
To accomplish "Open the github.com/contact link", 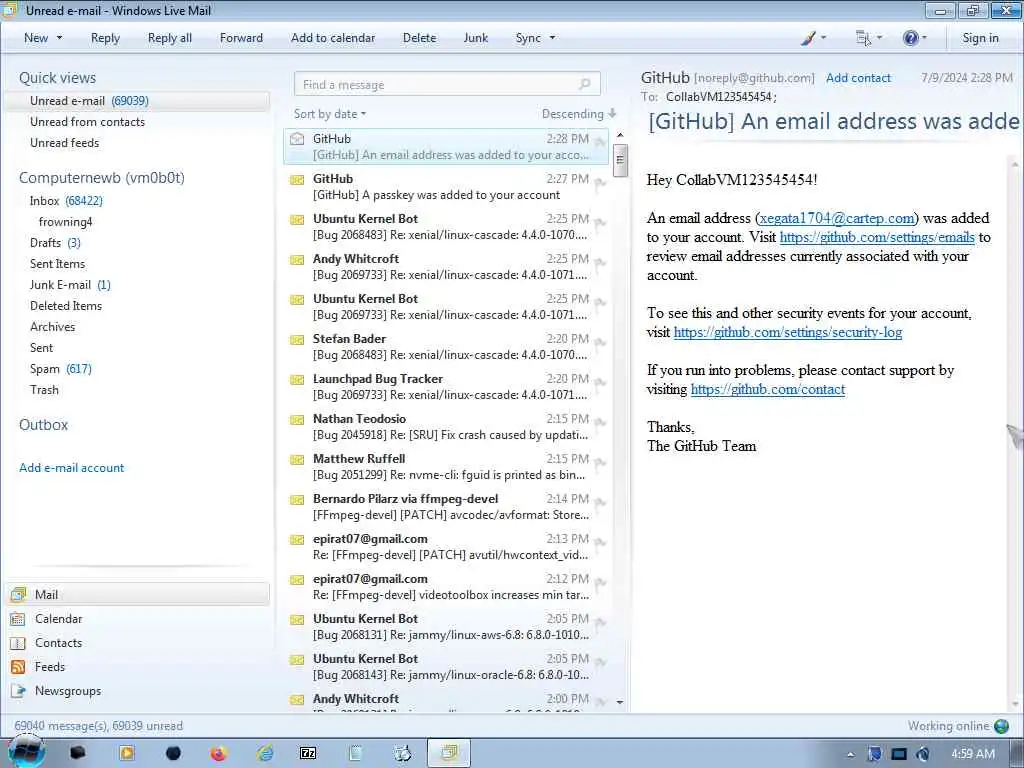I will tap(768, 389).
